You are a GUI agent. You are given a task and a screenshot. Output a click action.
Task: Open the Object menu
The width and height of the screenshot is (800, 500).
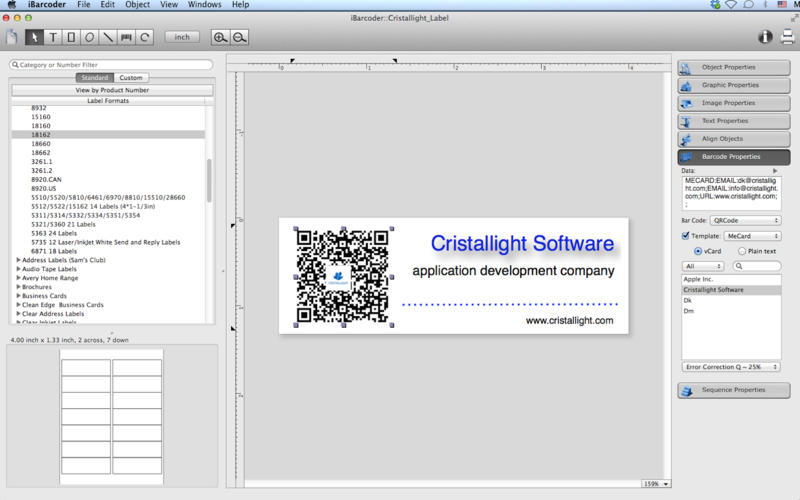(137, 5)
